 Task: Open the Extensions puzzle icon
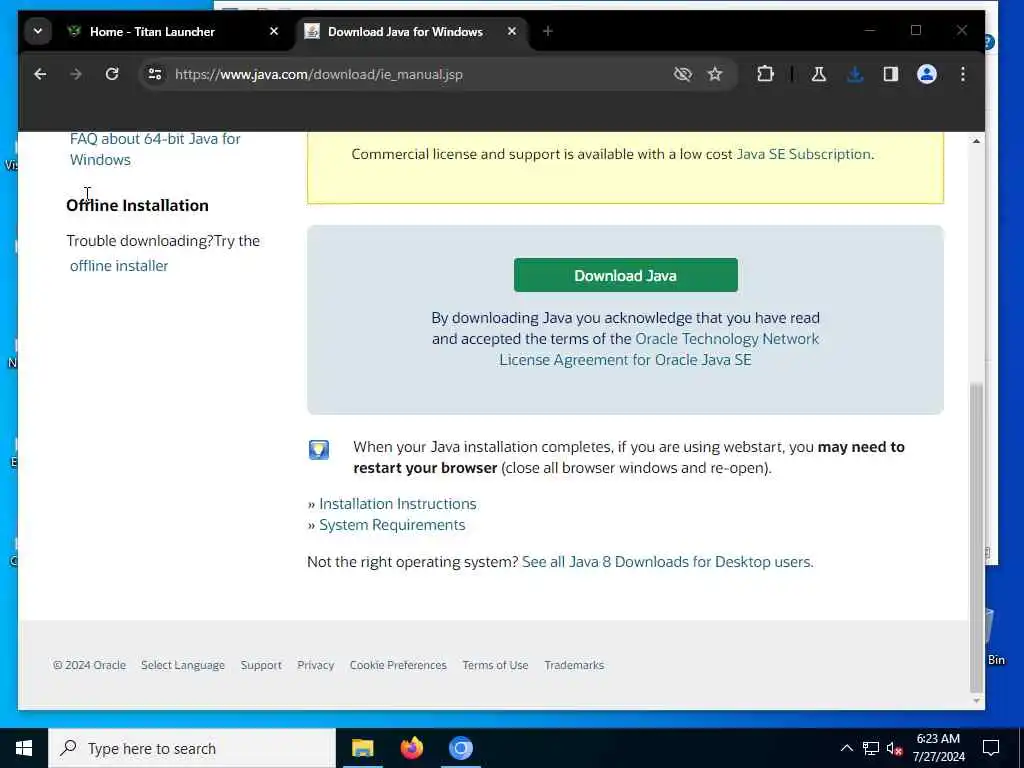[765, 74]
